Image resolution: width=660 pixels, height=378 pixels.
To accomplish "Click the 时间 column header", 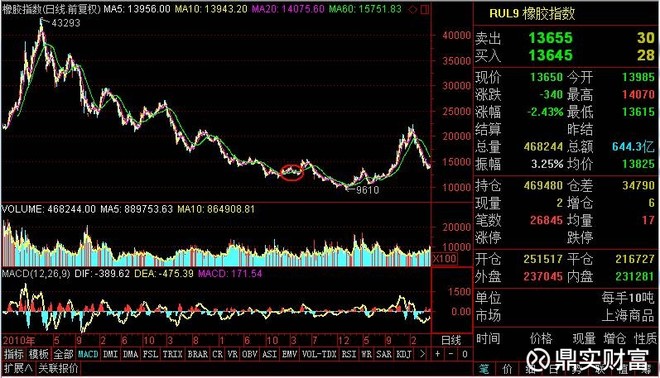I will coord(488,338).
